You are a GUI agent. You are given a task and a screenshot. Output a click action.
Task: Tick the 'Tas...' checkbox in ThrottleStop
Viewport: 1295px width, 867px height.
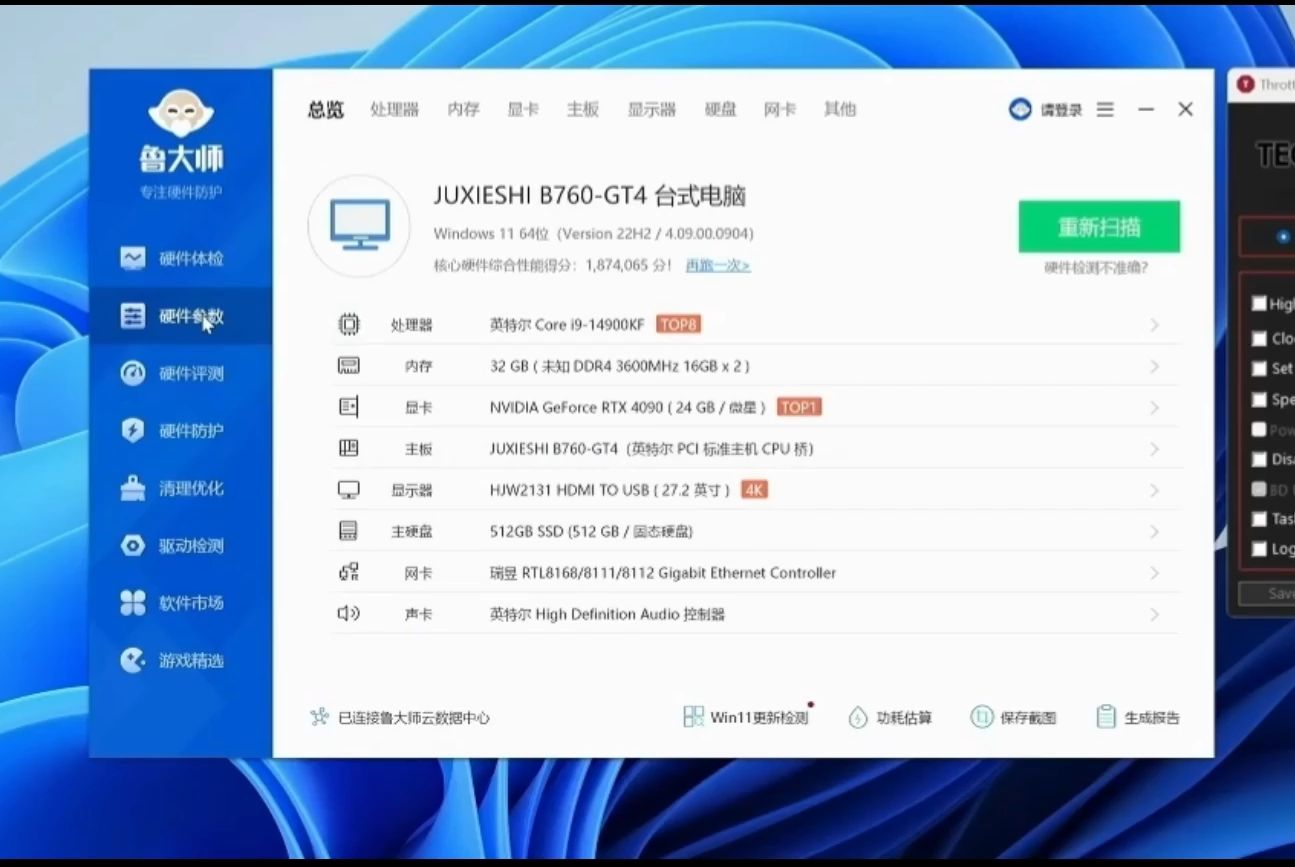tap(1259, 519)
